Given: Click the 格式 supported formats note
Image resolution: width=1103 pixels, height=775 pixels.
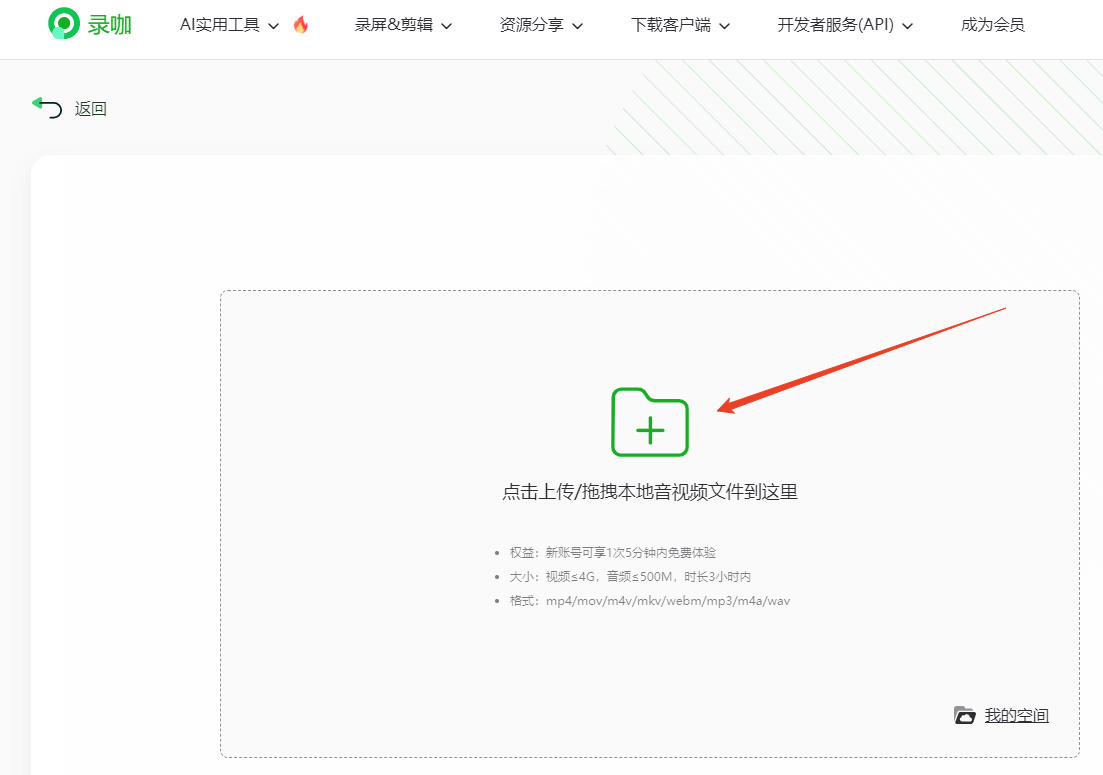Looking at the screenshot, I should click(649, 601).
